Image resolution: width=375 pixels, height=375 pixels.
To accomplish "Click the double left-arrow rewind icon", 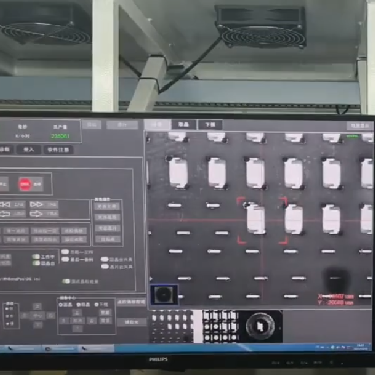I will (x=5, y=204).
